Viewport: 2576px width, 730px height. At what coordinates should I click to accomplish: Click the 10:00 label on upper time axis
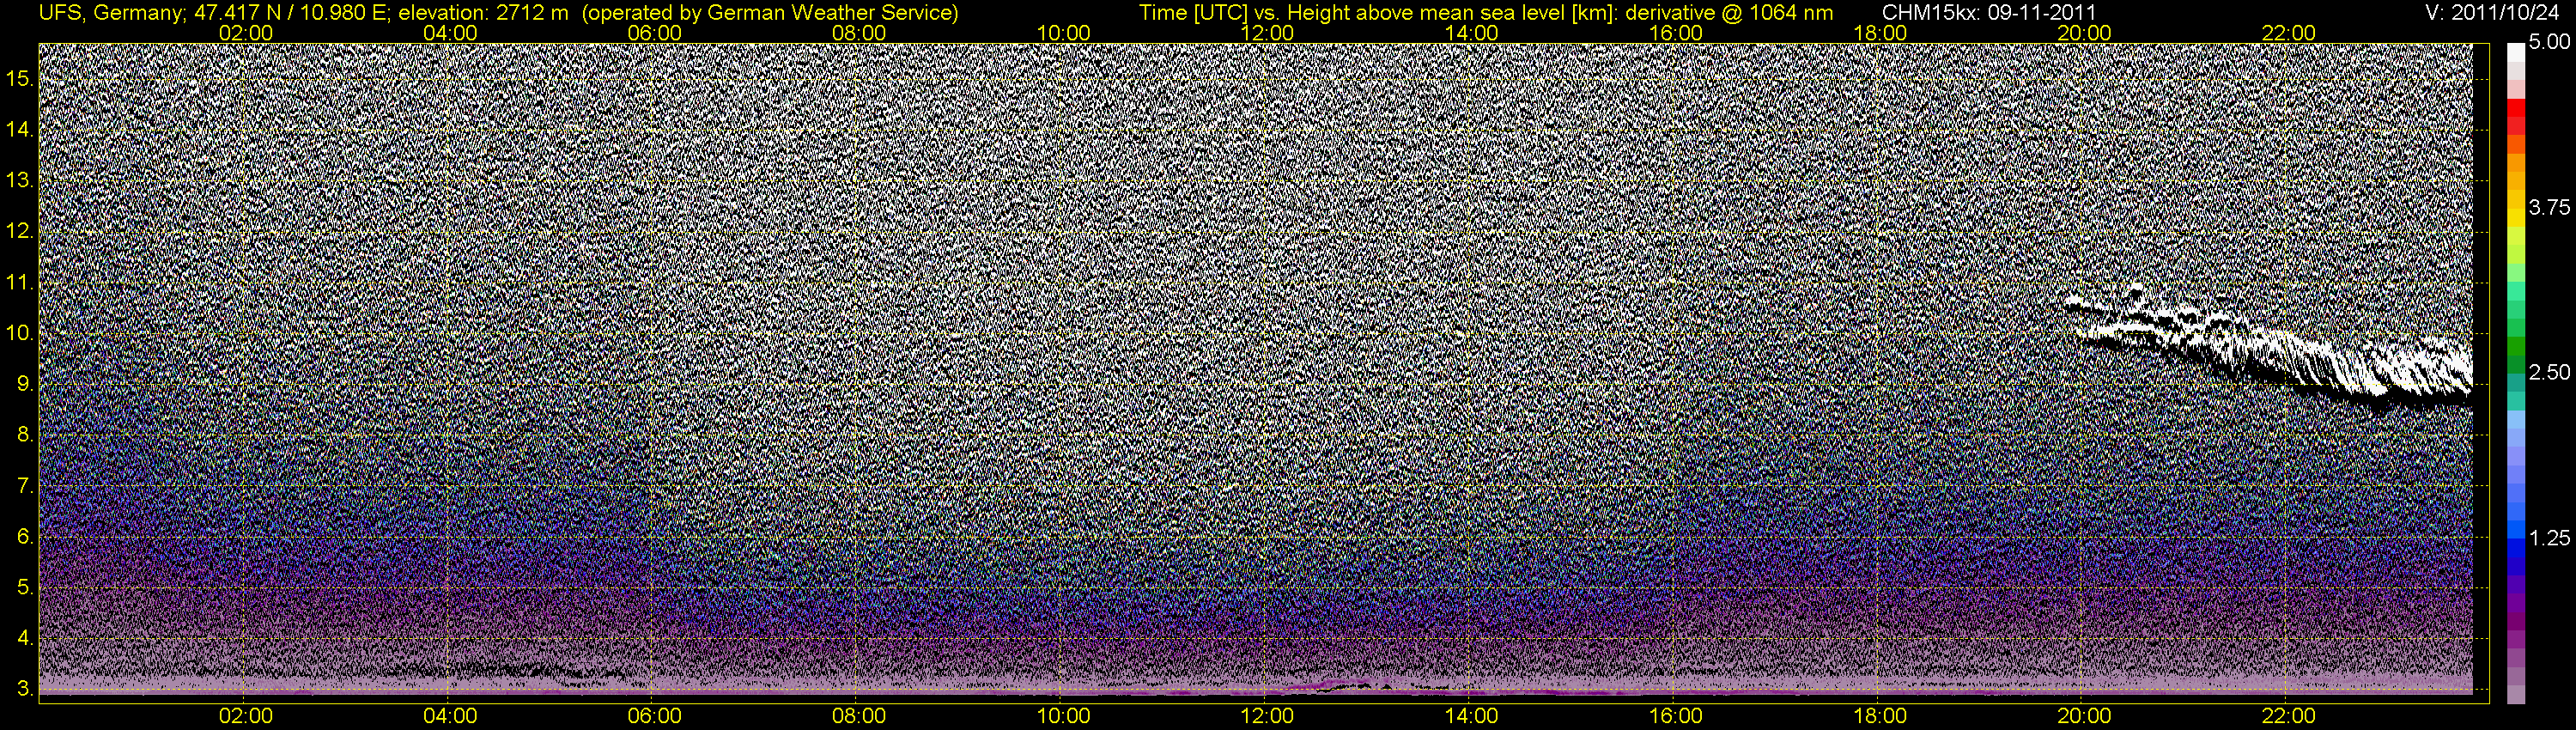[1063, 33]
